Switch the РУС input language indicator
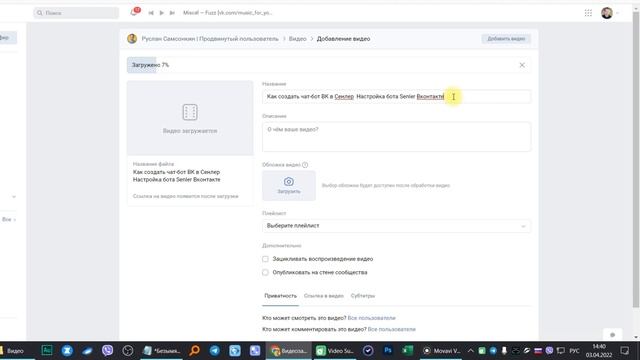 coord(574,351)
